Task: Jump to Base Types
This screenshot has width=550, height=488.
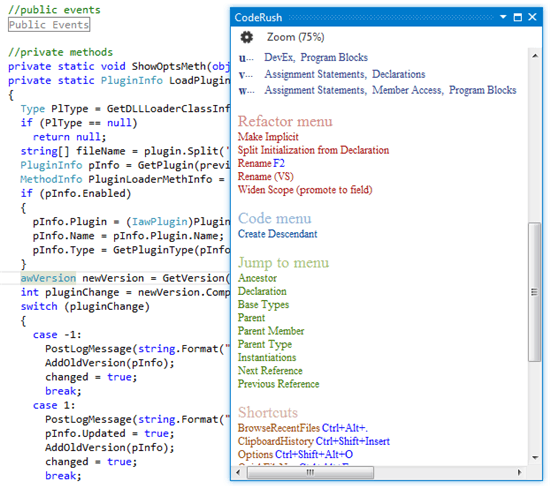Action: (x=264, y=305)
